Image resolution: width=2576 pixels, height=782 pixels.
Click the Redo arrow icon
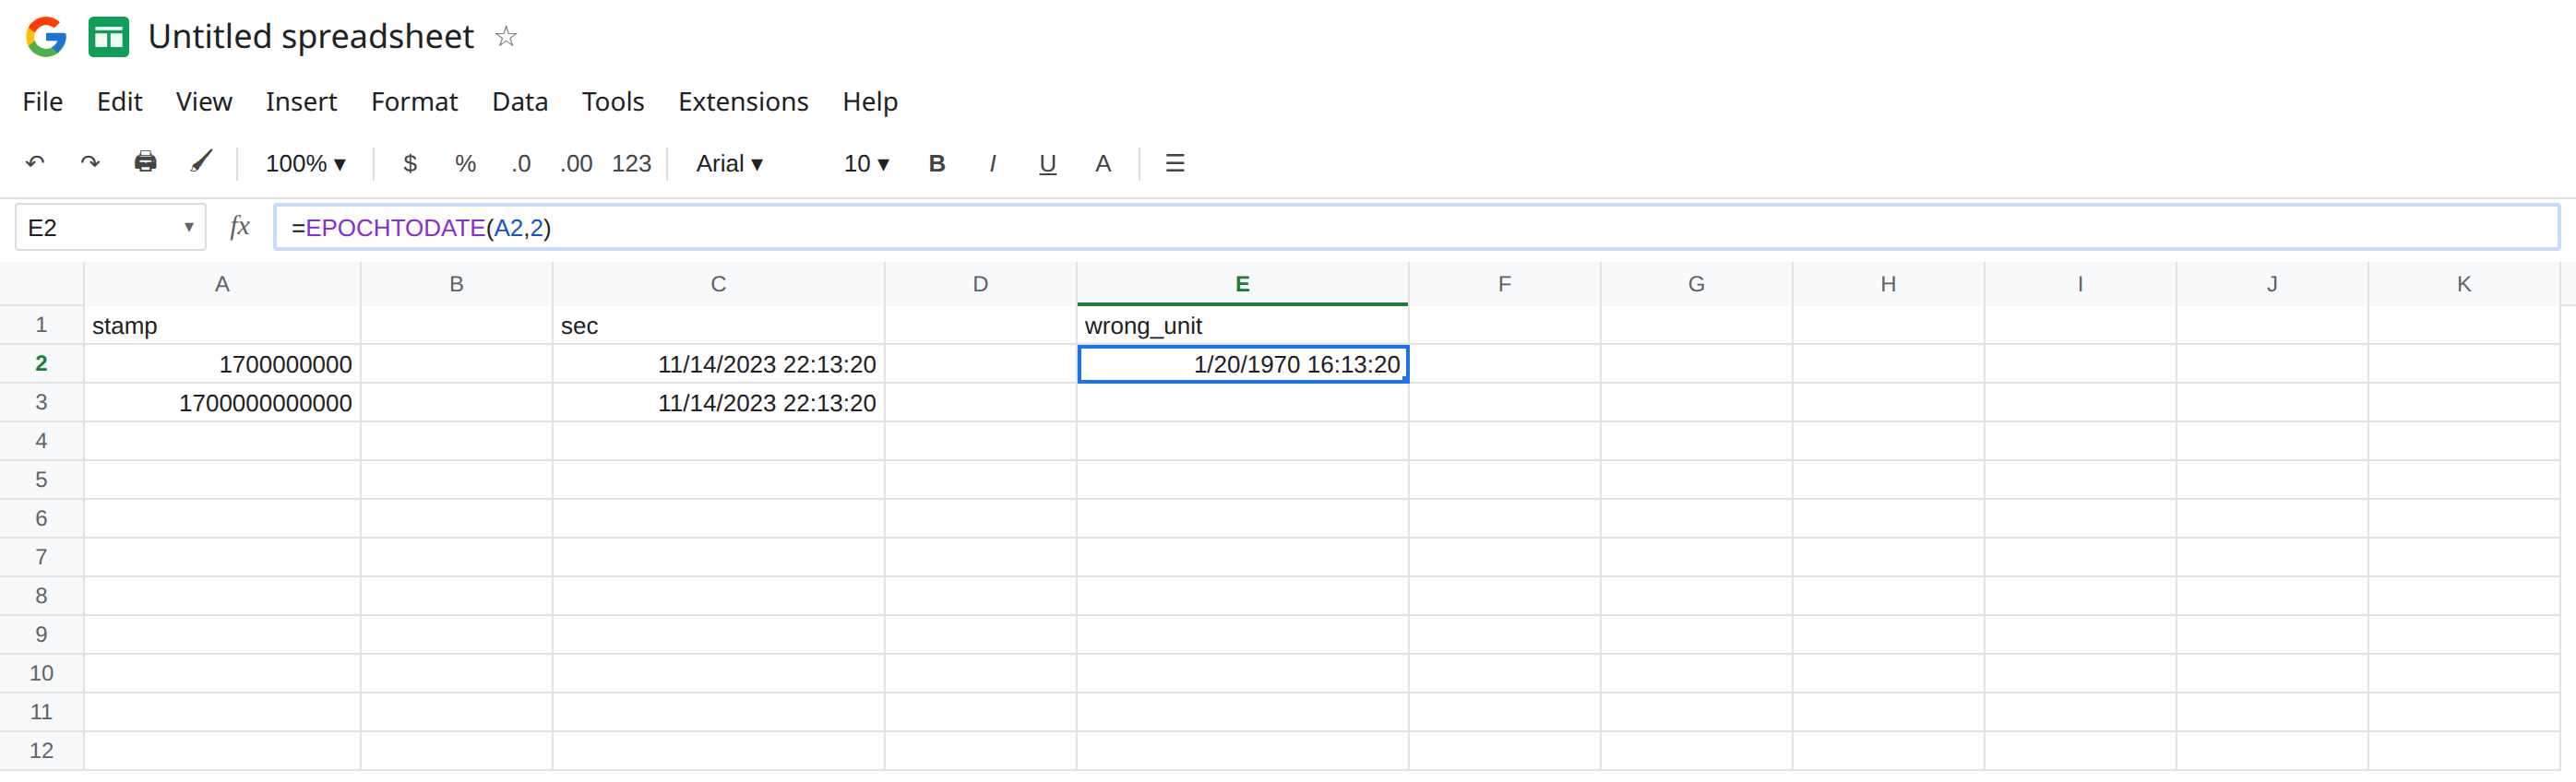90,163
